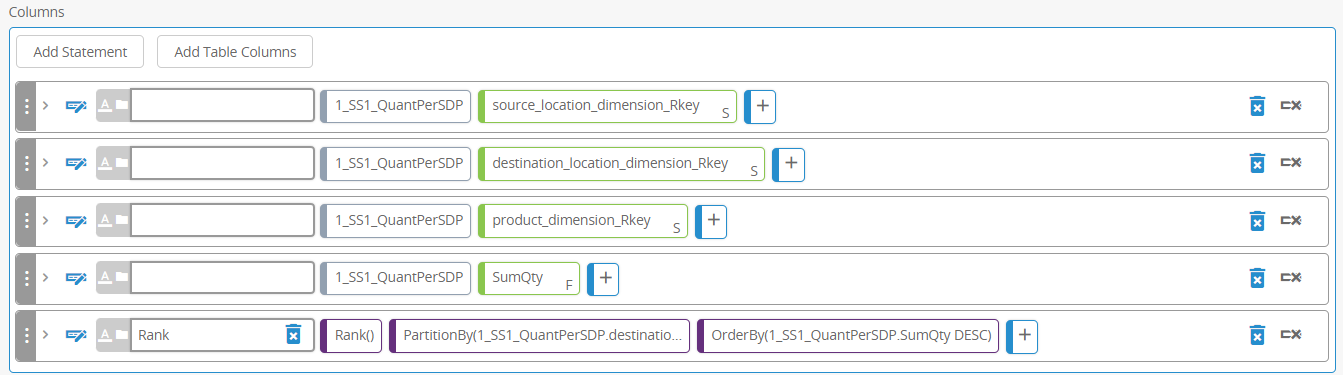Select the source_location_dimension_Rkey column token
The width and height of the screenshot is (1343, 375).
click(607, 106)
